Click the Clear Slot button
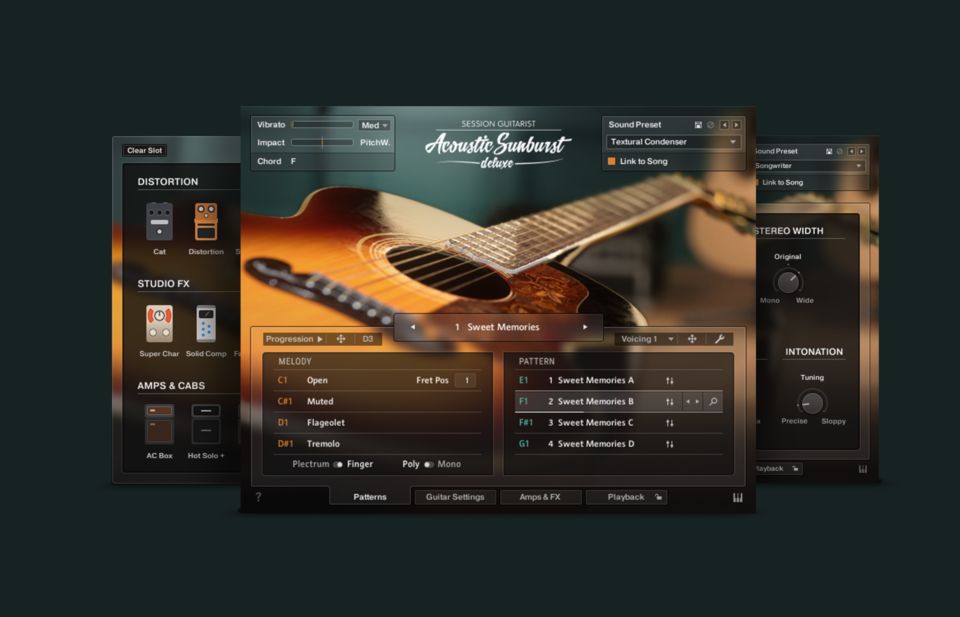 pos(145,151)
